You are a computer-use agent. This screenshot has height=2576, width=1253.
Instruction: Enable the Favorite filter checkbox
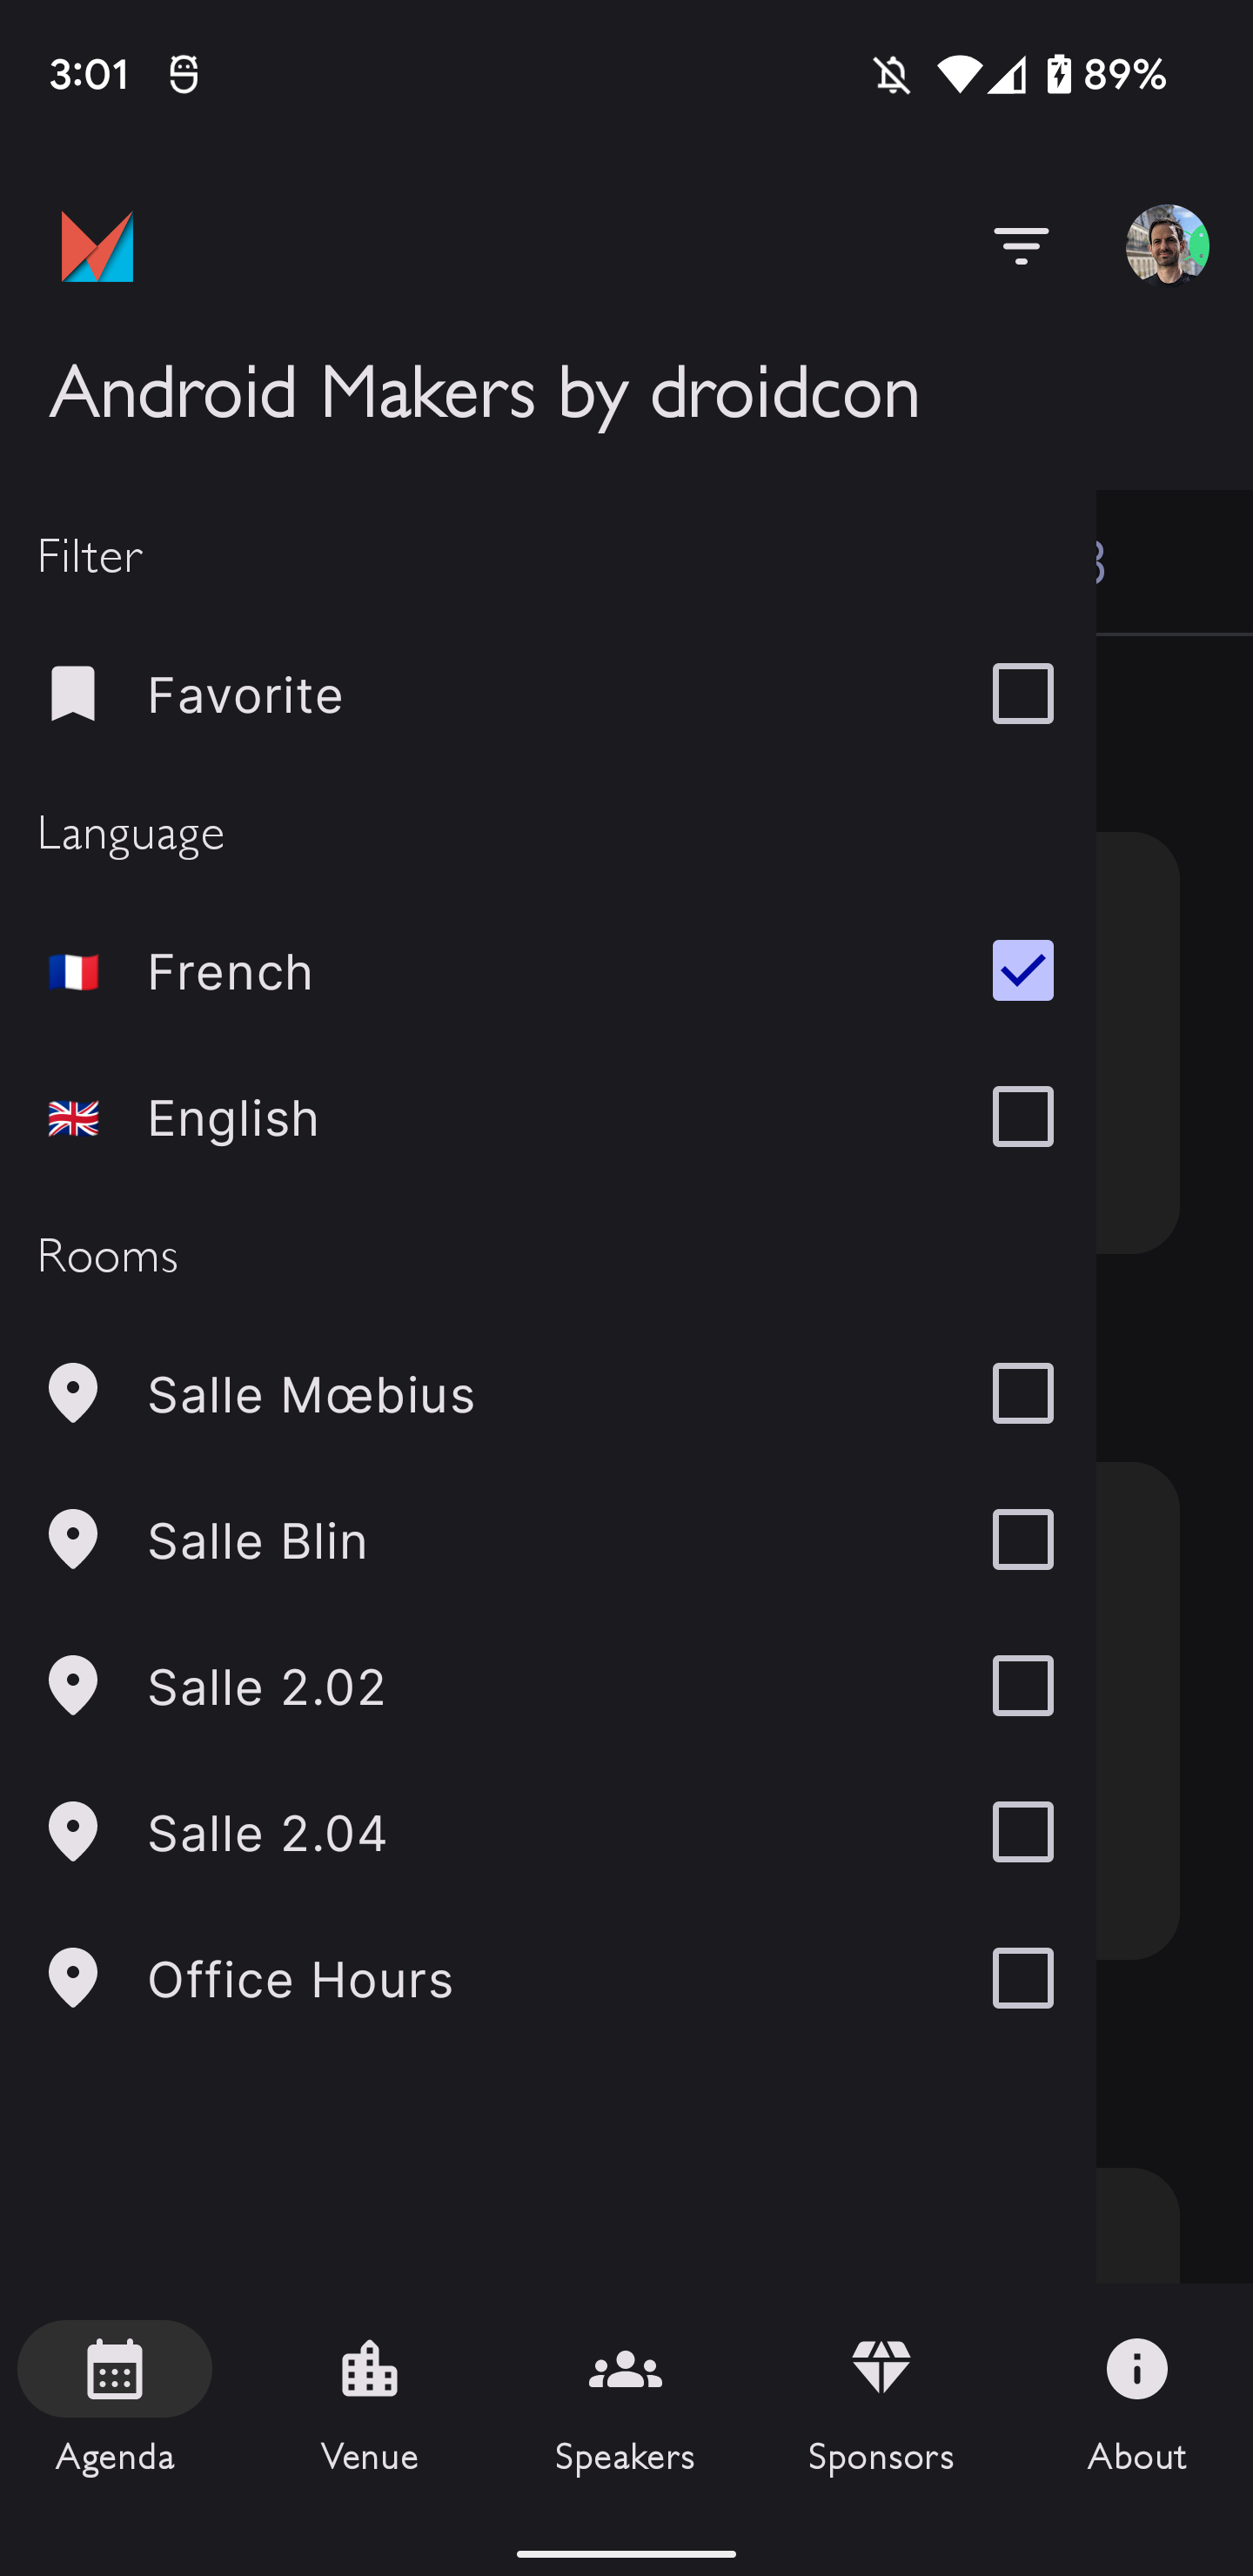pyautogui.click(x=1022, y=693)
